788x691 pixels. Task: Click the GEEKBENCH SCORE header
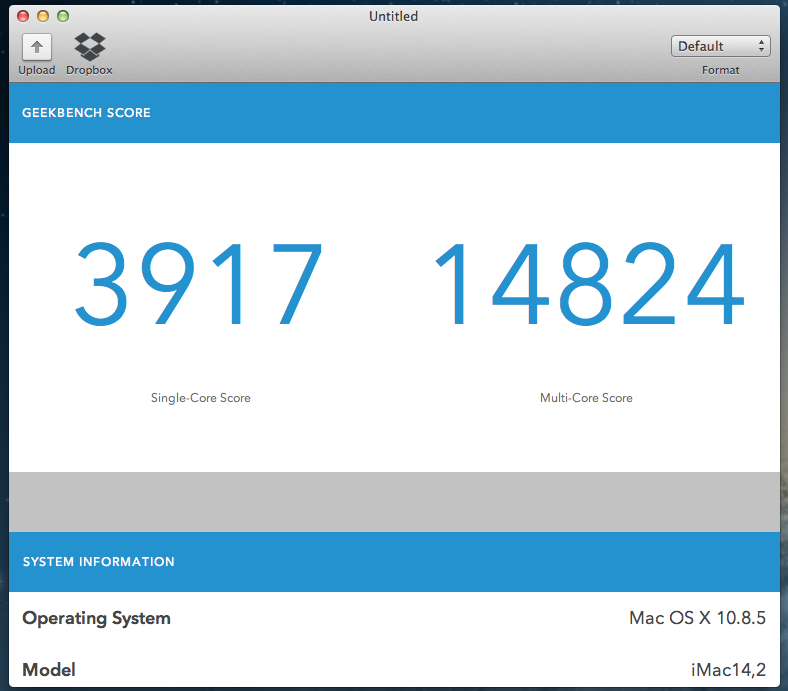tap(86, 113)
